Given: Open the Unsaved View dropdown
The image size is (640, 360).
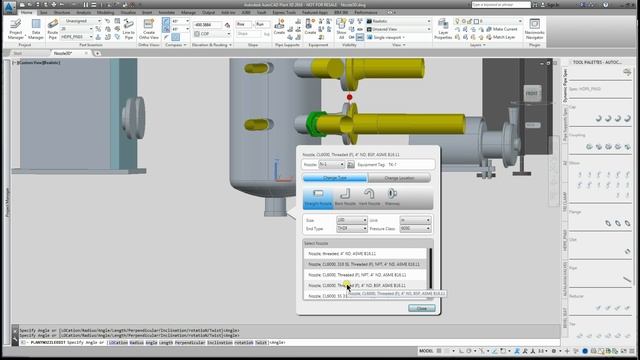Looking at the screenshot, I should 398,29.
